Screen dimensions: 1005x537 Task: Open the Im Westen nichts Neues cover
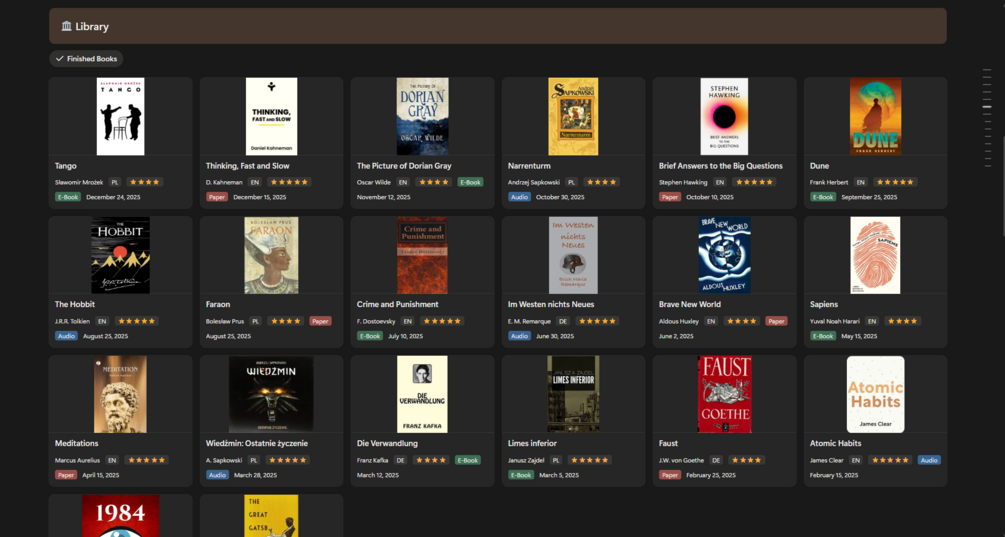coord(574,255)
